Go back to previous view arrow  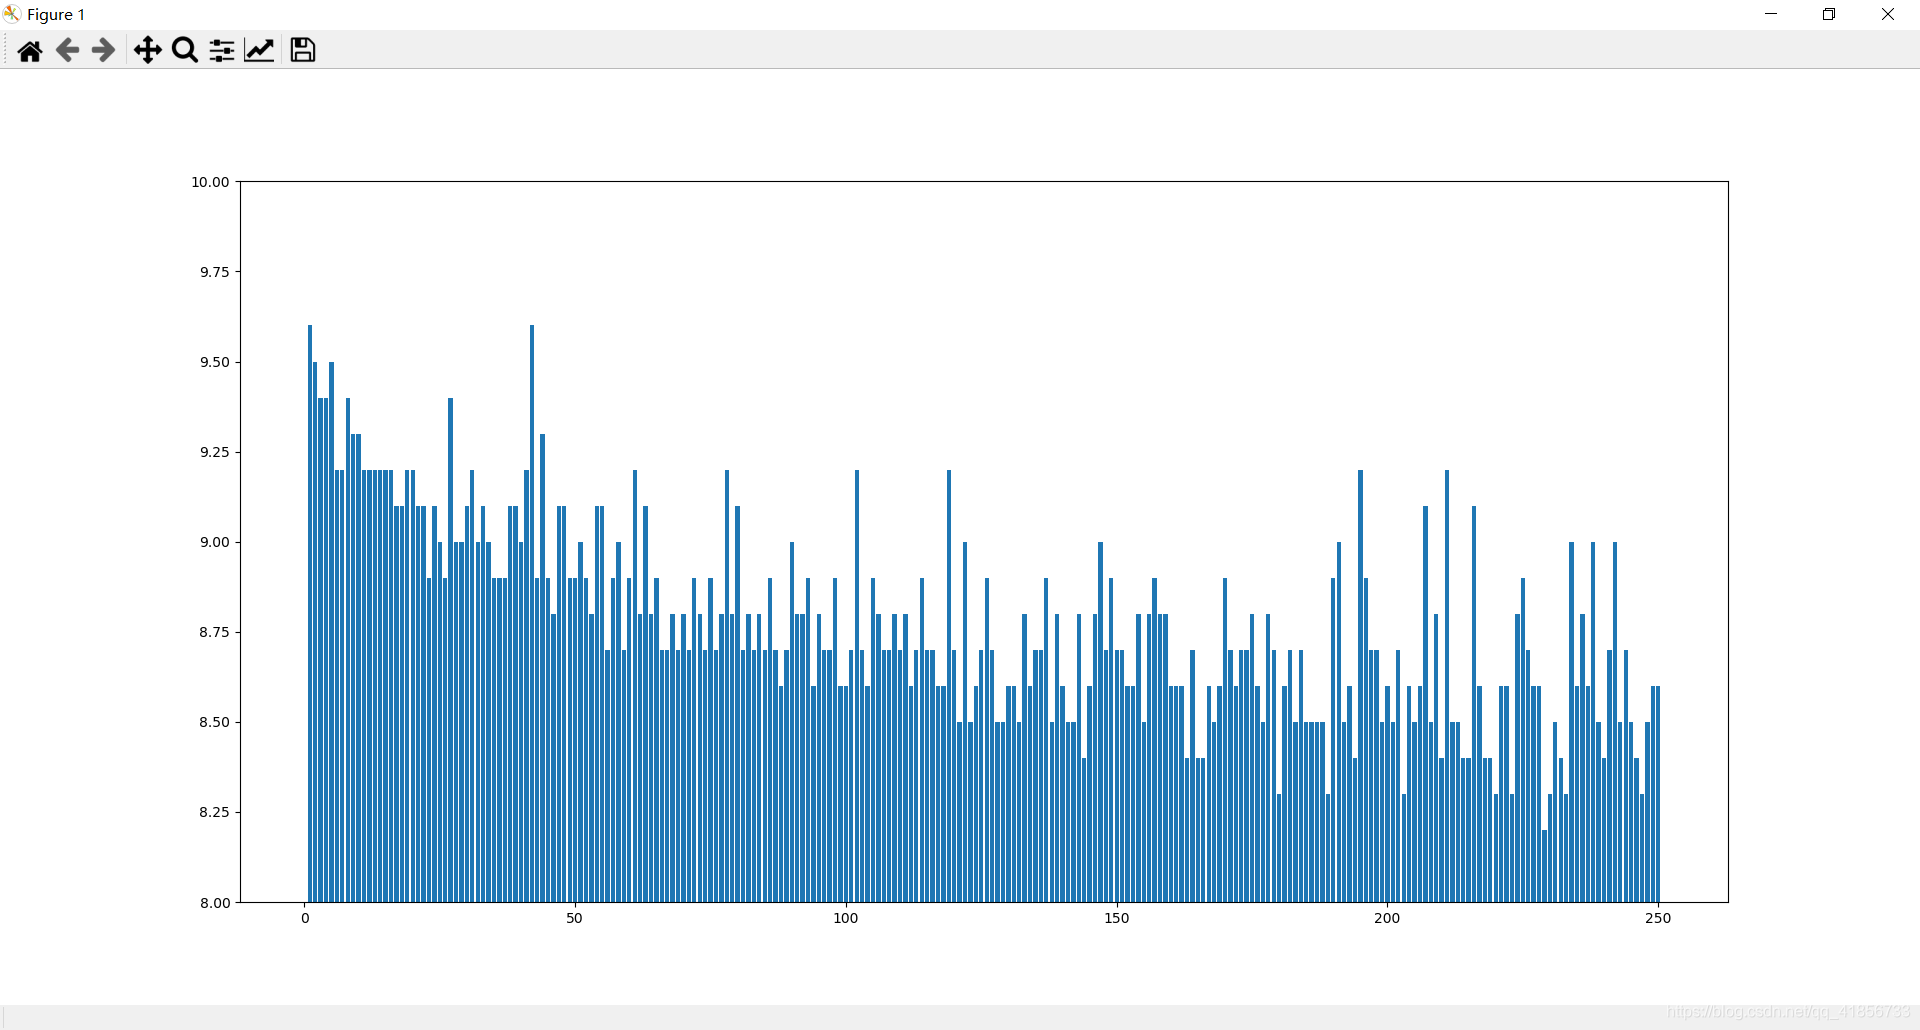tap(67, 50)
